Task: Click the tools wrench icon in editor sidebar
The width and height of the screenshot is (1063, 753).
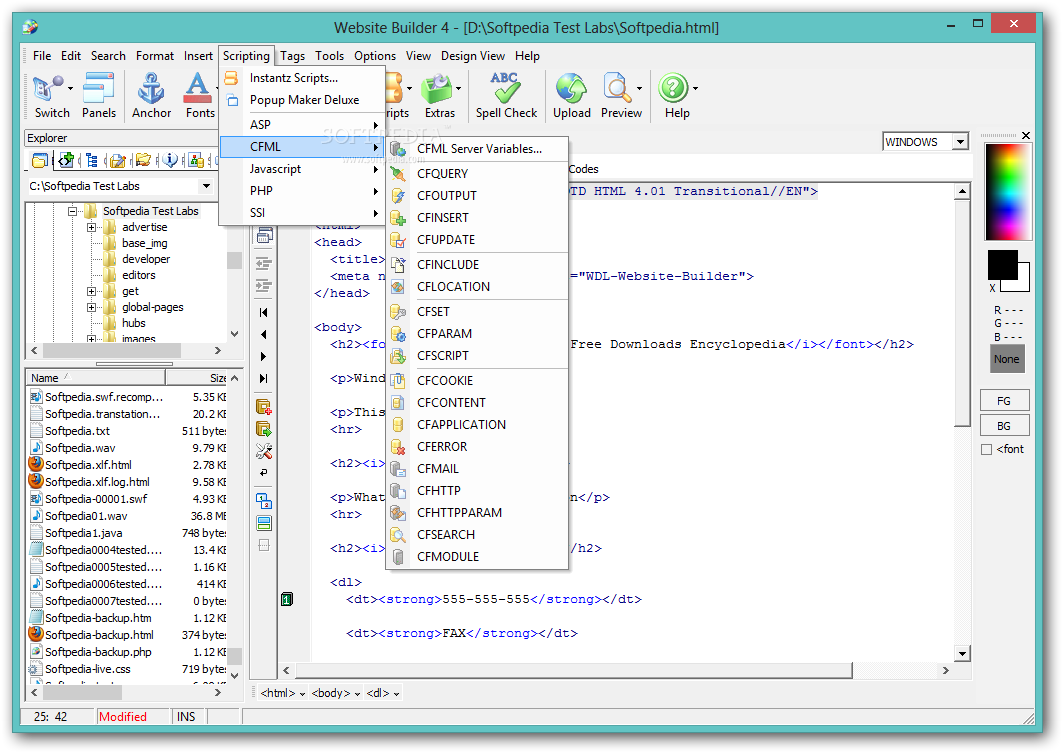Action: [x=264, y=451]
